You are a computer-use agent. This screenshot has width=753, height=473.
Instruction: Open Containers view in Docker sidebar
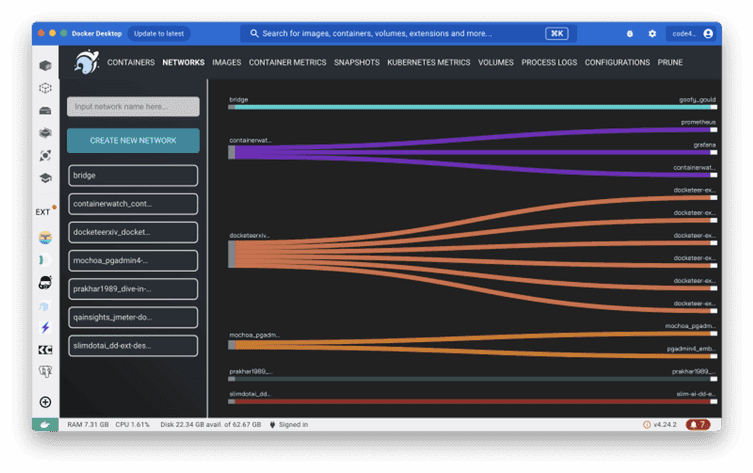[x=45, y=65]
